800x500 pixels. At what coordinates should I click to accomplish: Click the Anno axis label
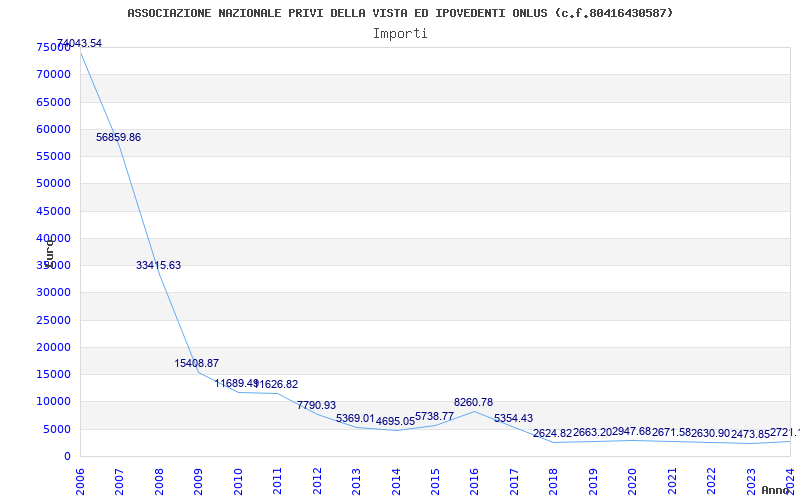pos(777,491)
